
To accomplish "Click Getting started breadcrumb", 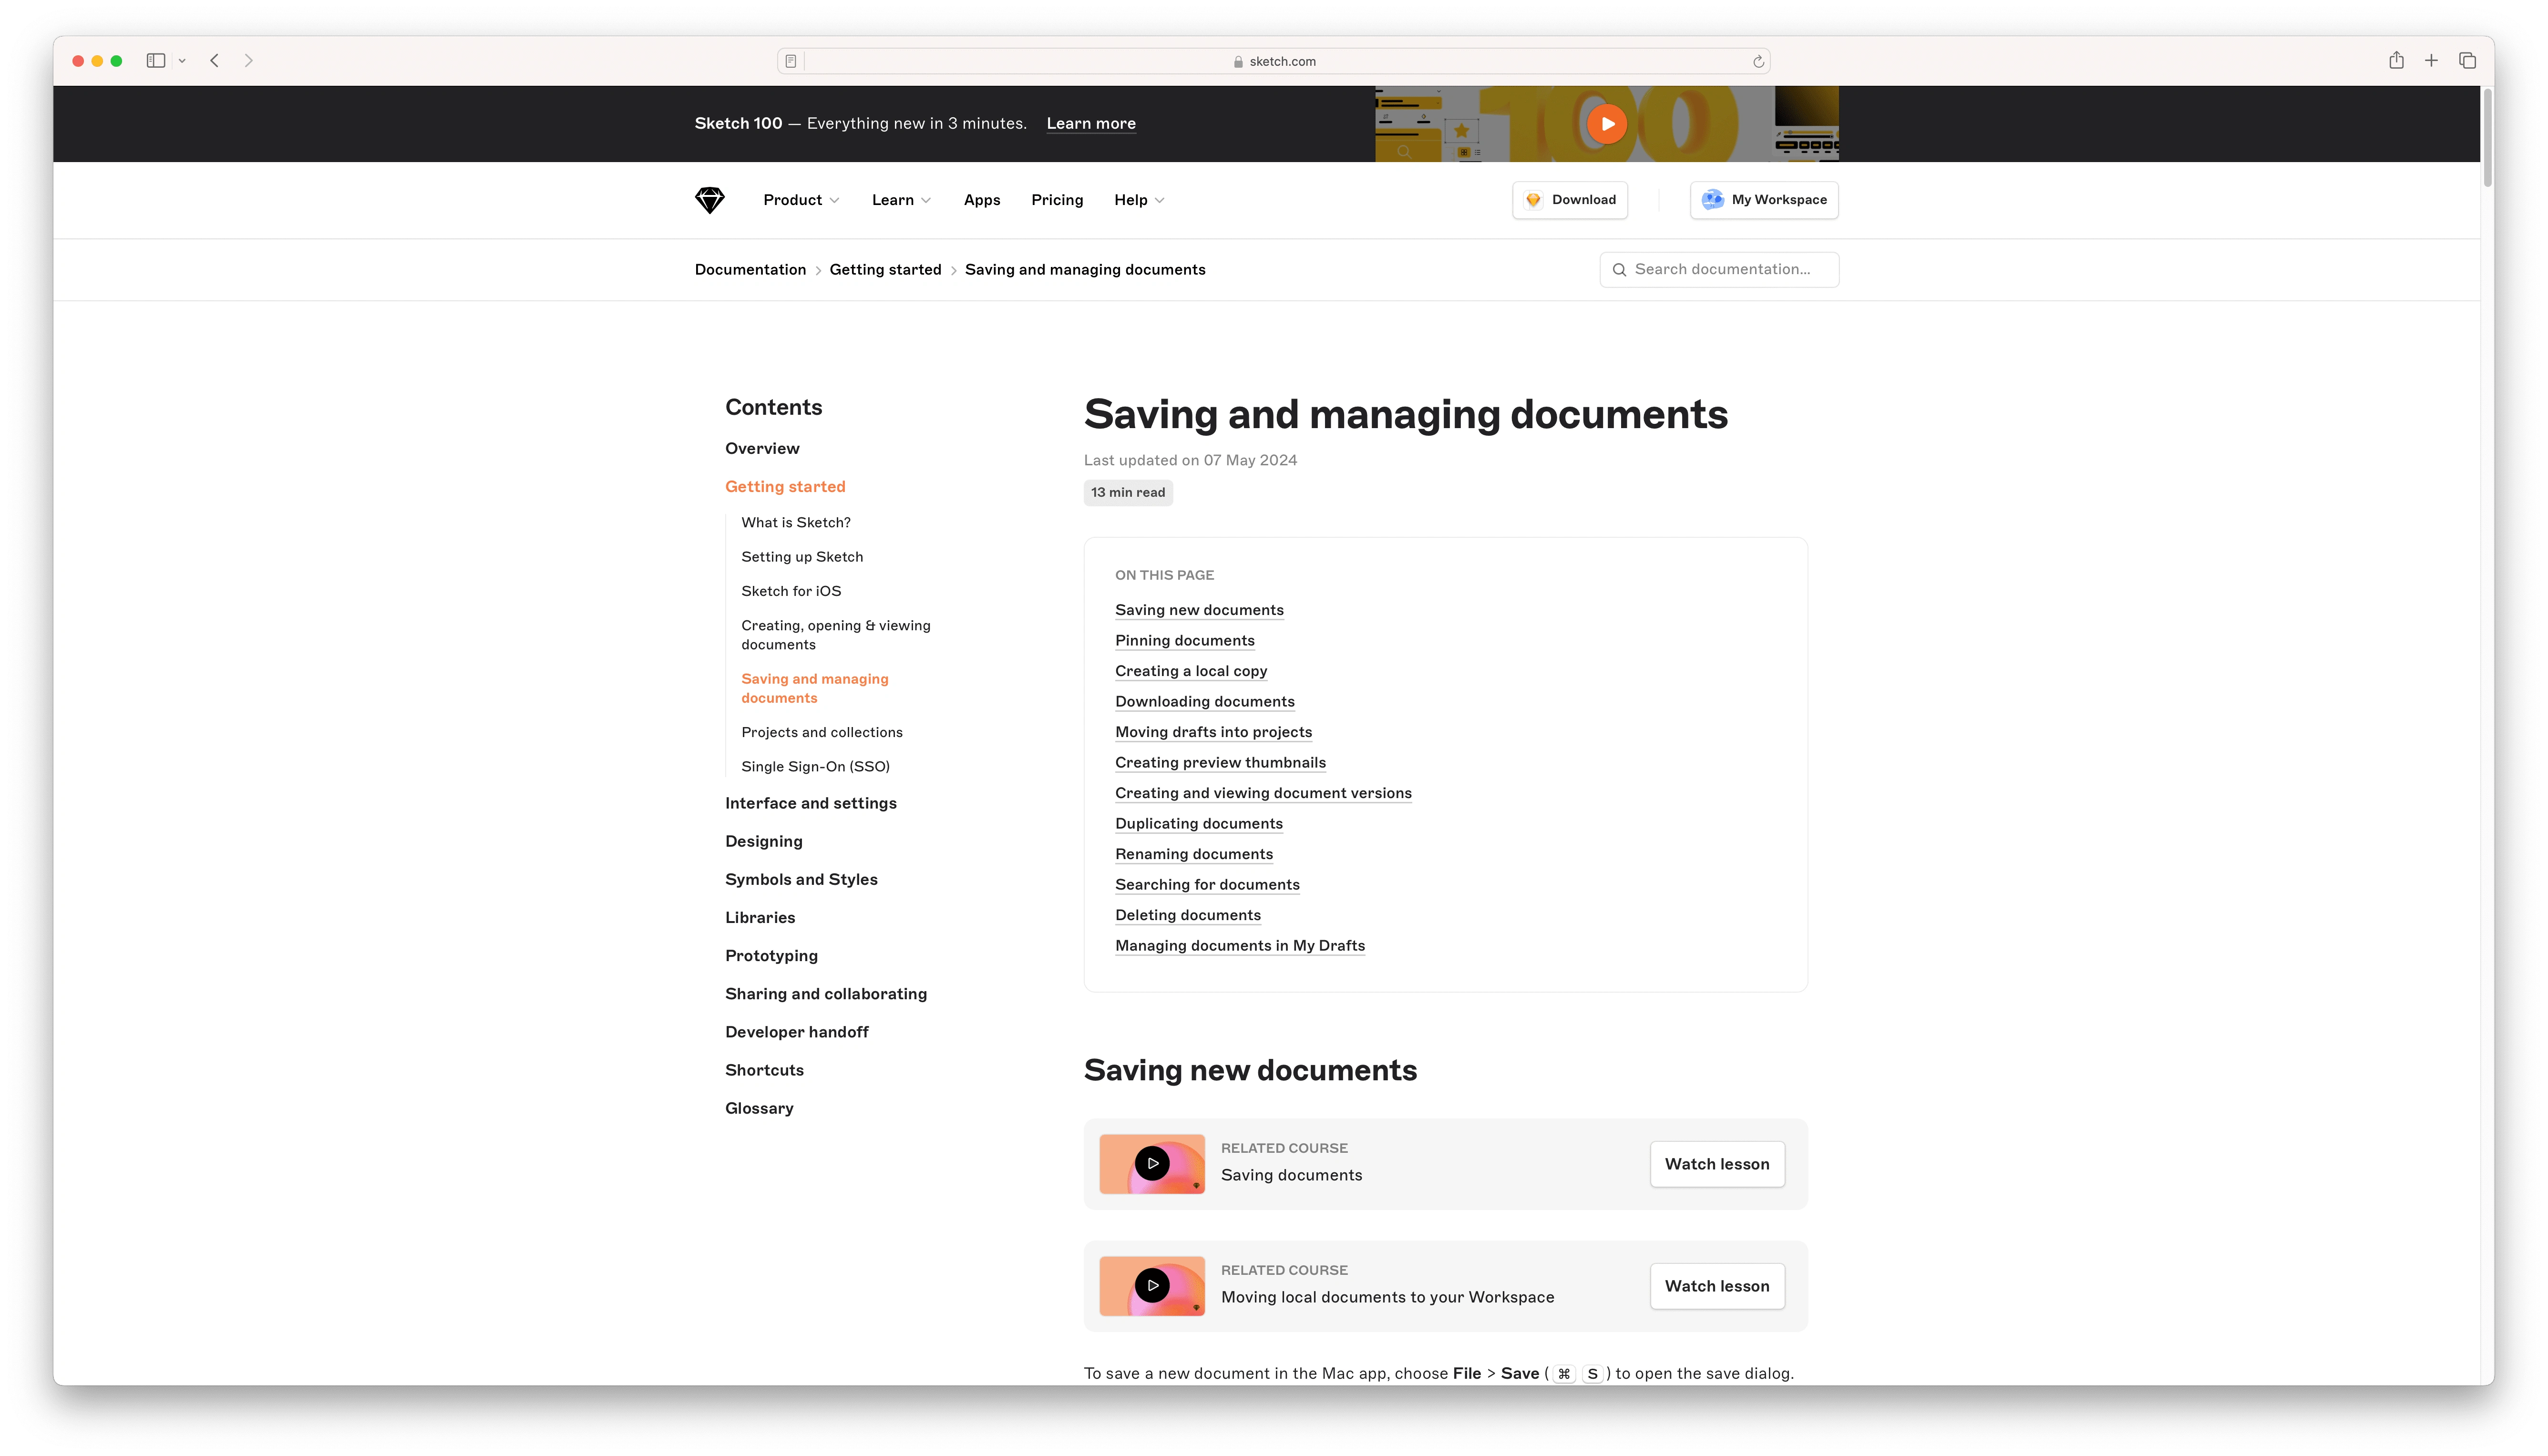I will (885, 270).
